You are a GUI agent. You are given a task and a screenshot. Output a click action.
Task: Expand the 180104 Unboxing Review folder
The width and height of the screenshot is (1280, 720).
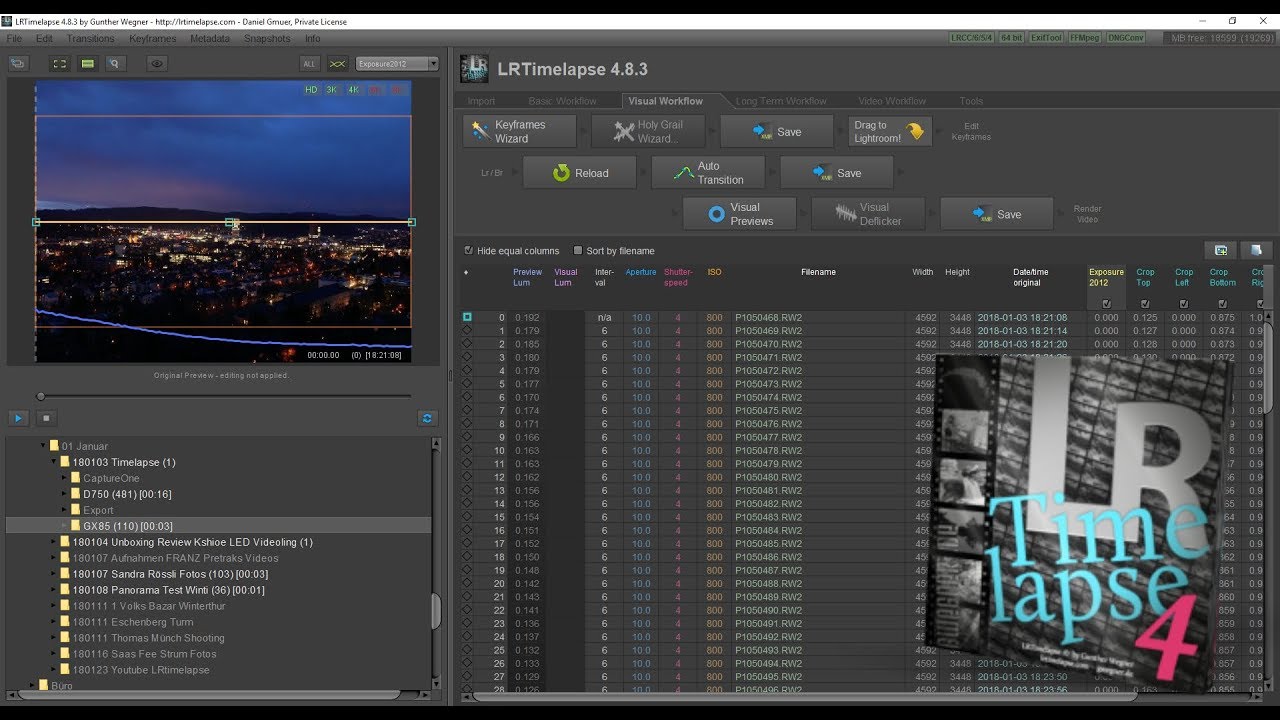point(54,542)
